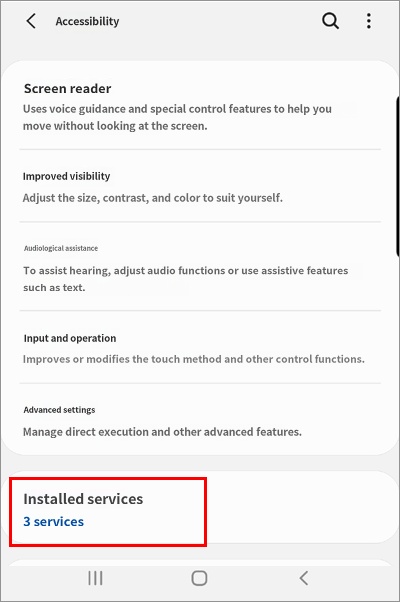
Task: Open Improved visibility settings
Action: click(200, 187)
